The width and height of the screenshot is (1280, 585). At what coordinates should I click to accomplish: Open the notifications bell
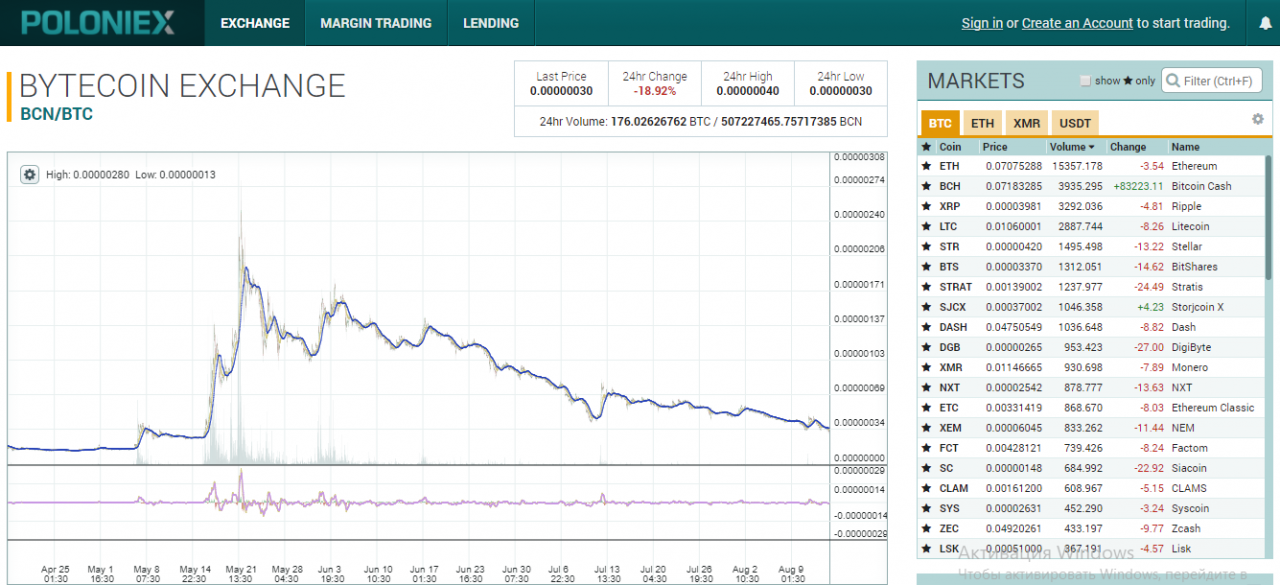click(x=1265, y=24)
